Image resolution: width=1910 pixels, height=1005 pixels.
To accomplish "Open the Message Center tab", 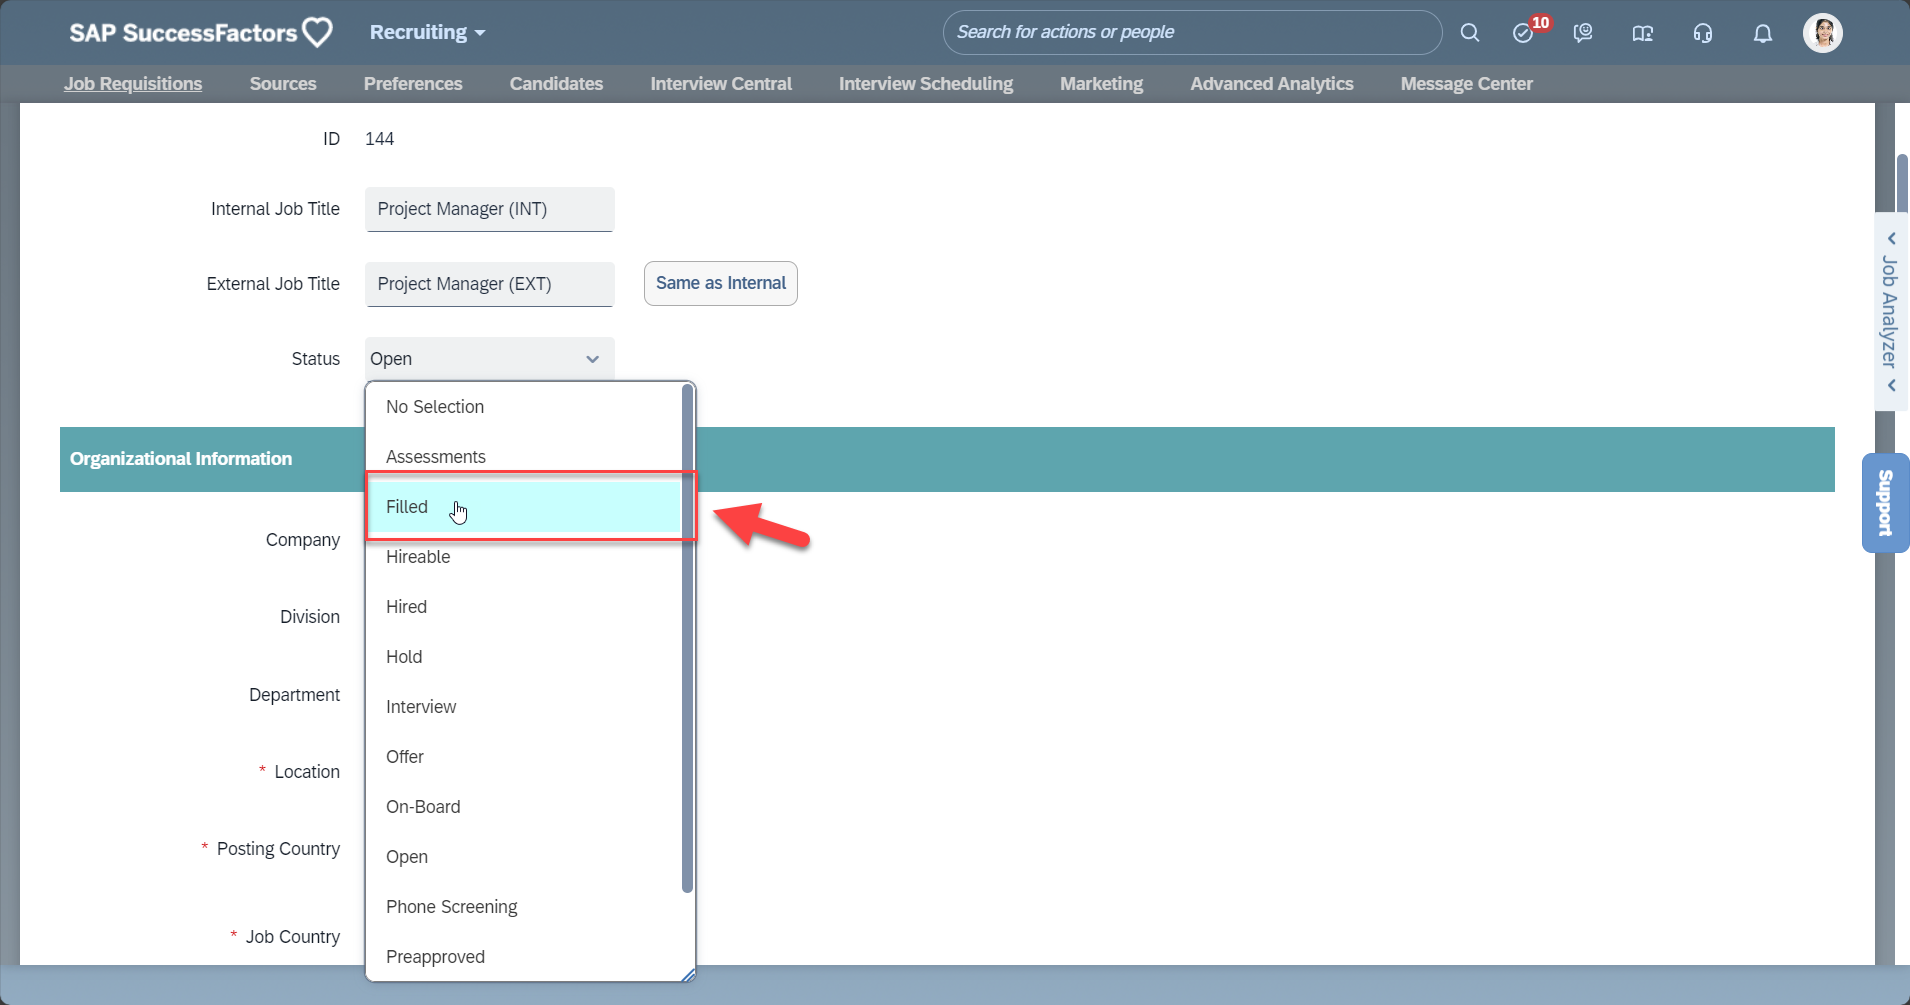I will [1466, 84].
